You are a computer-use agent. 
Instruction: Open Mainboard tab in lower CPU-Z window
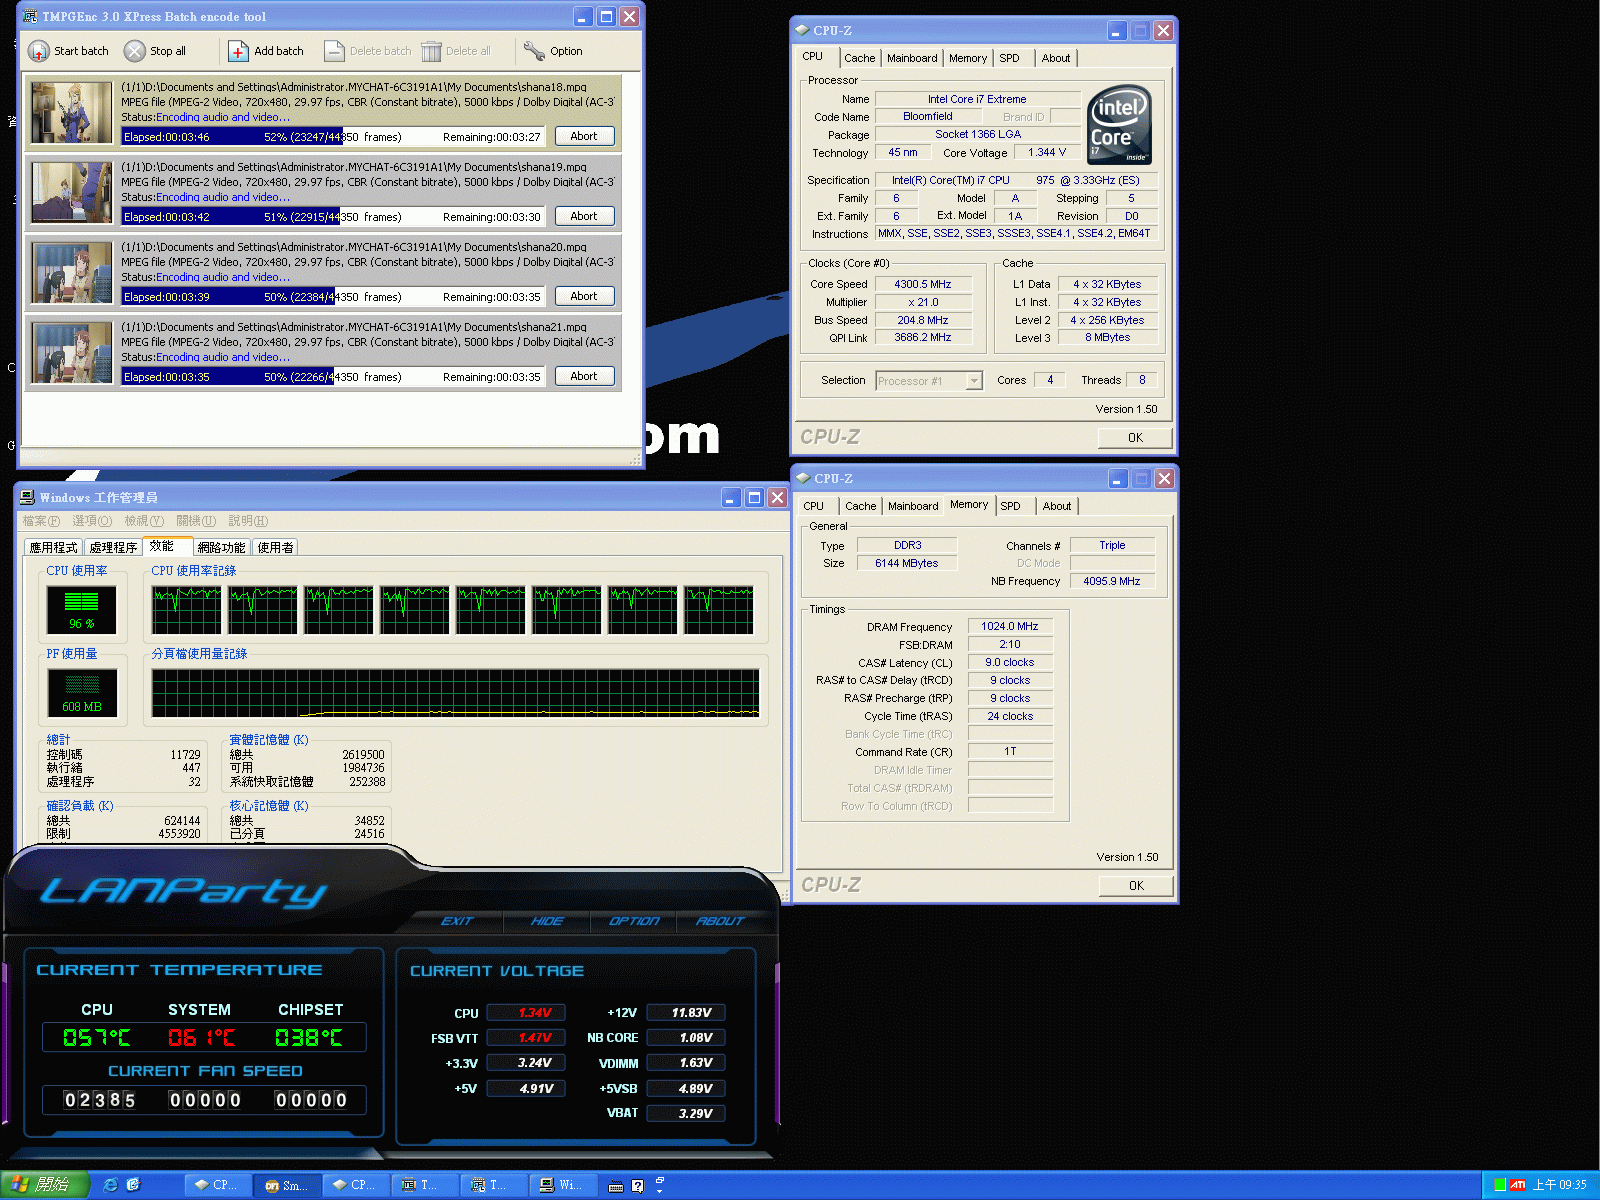tap(913, 506)
